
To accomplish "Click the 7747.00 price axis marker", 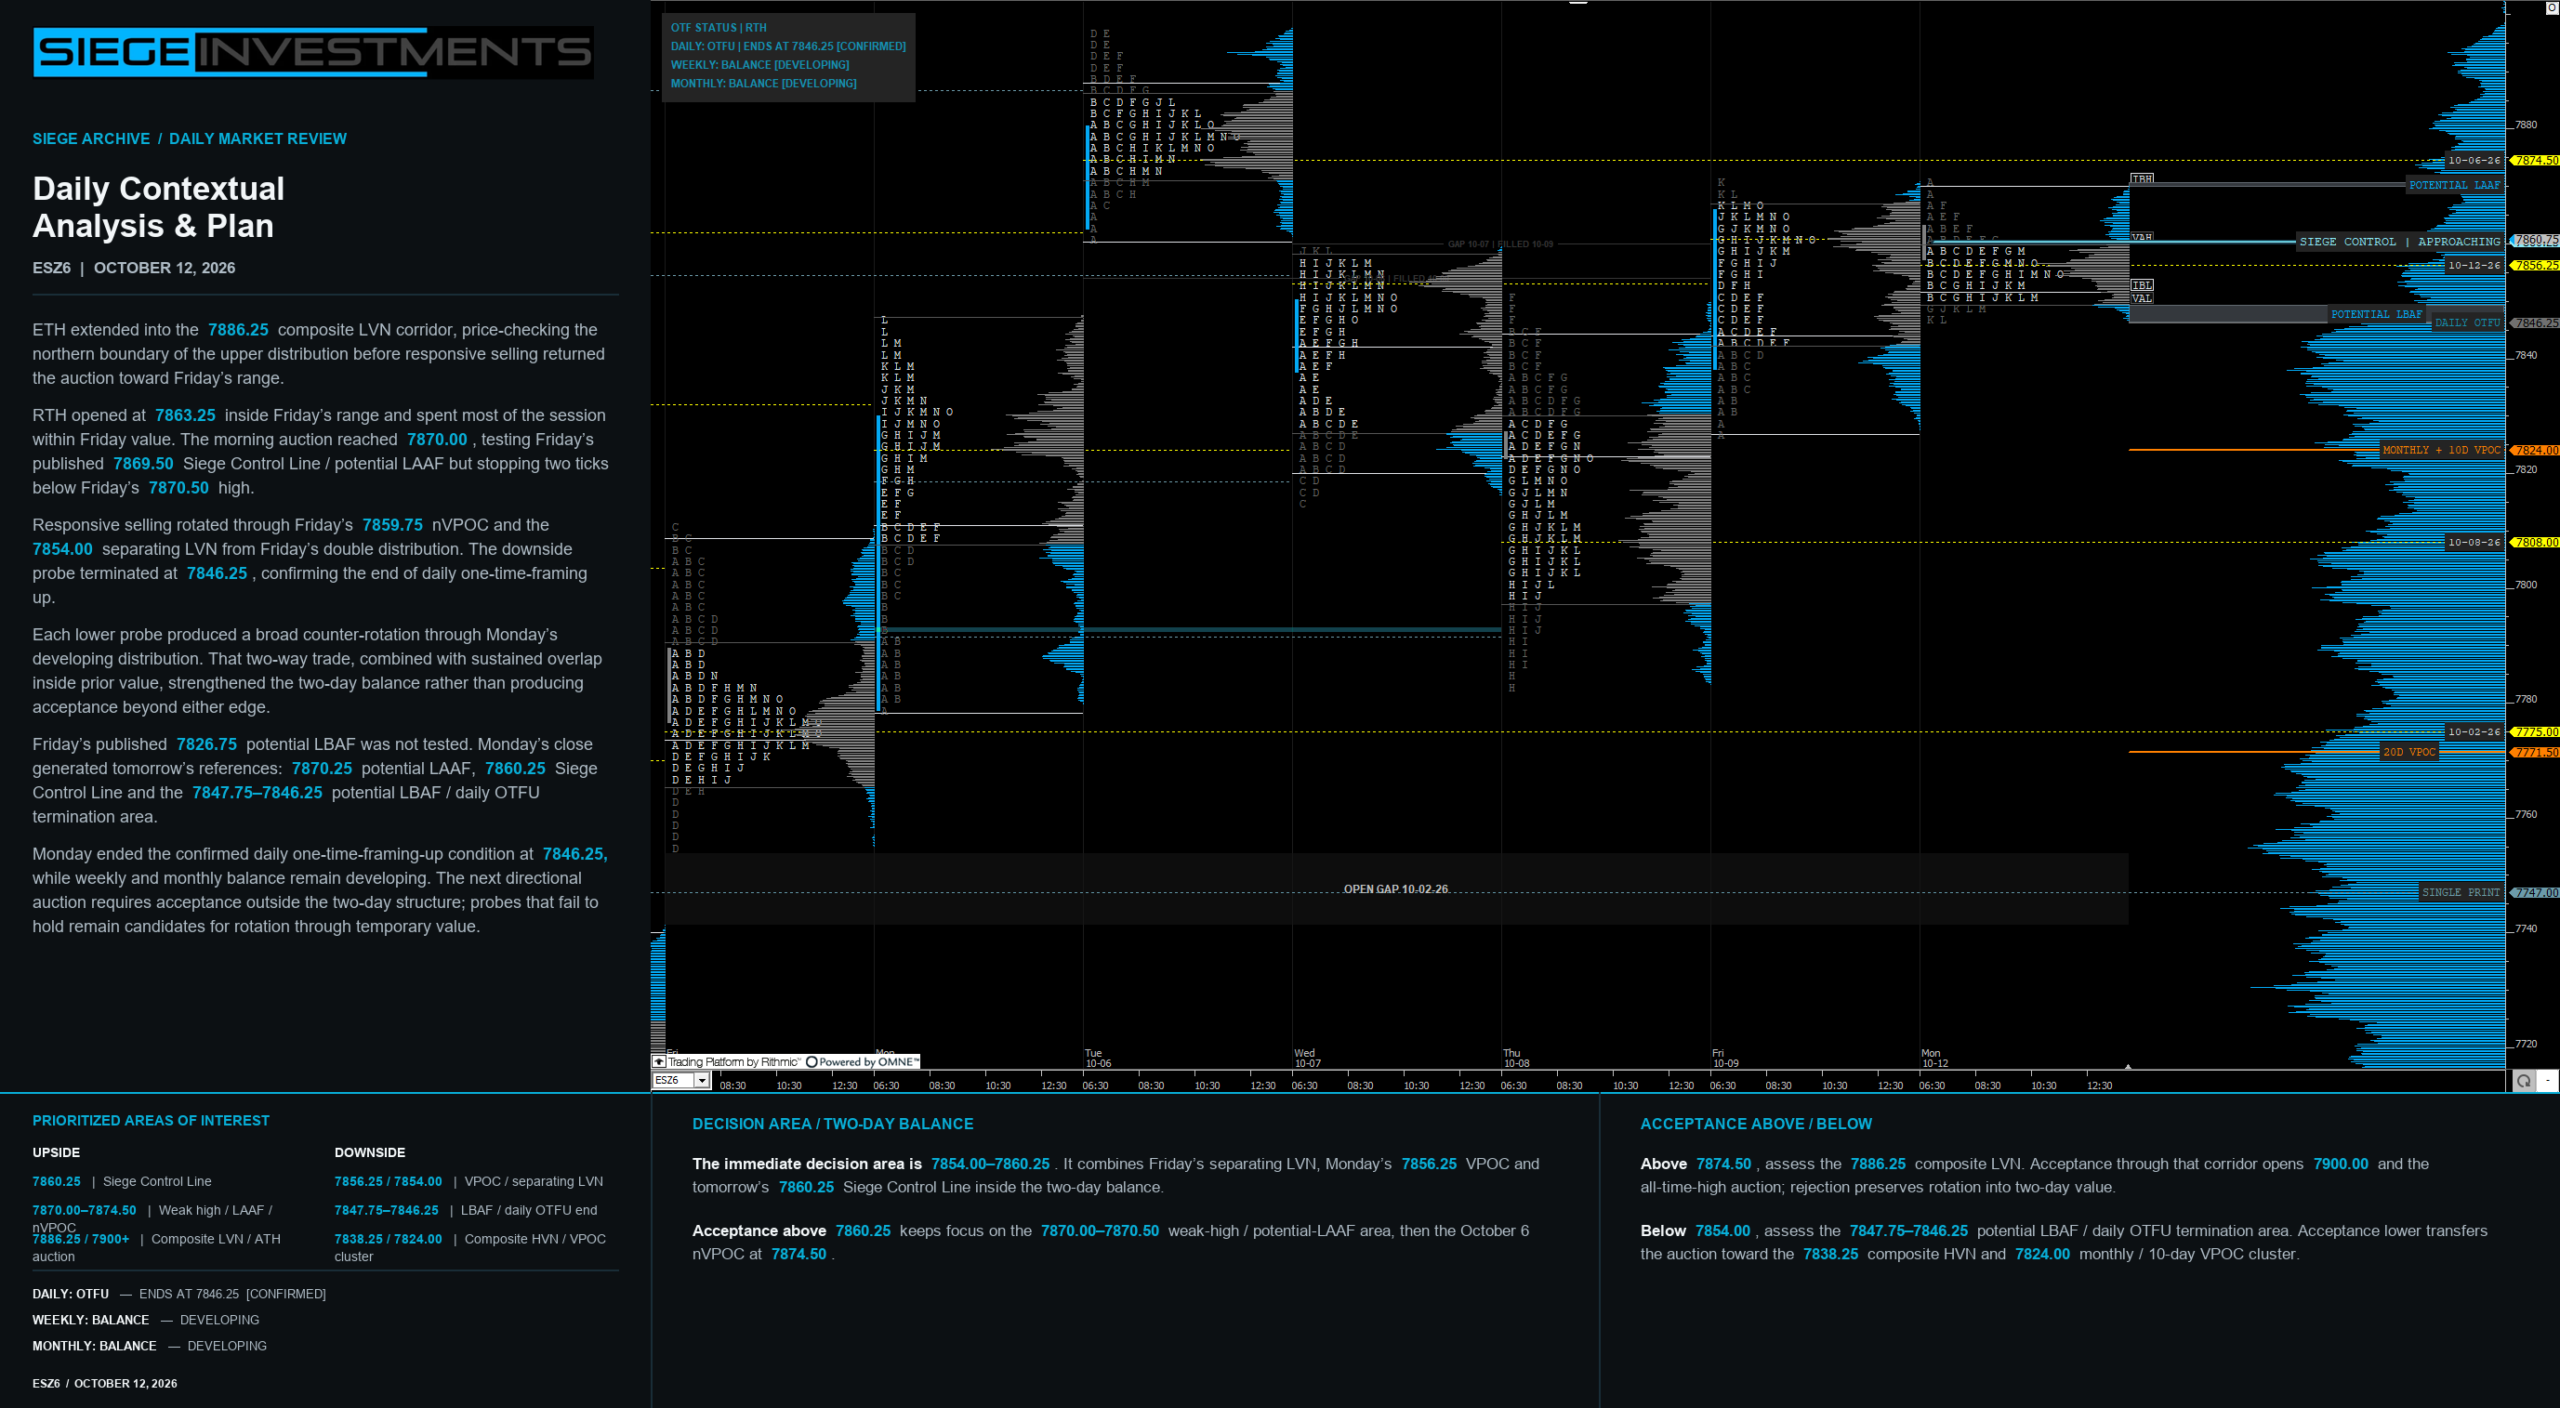I will tap(2535, 892).
